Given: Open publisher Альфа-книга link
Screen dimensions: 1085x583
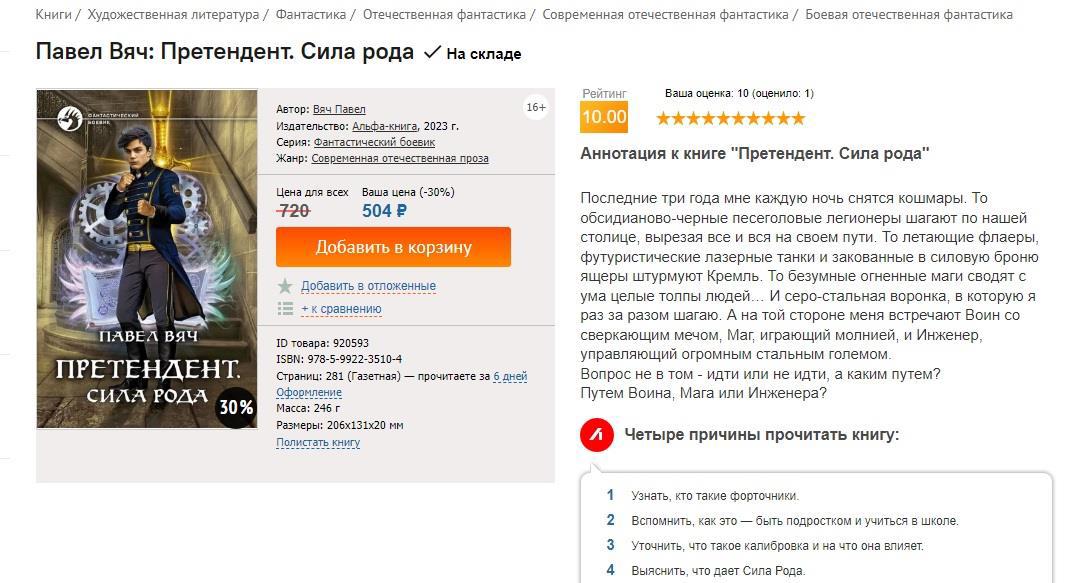Looking at the screenshot, I should pyautogui.click(x=385, y=126).
